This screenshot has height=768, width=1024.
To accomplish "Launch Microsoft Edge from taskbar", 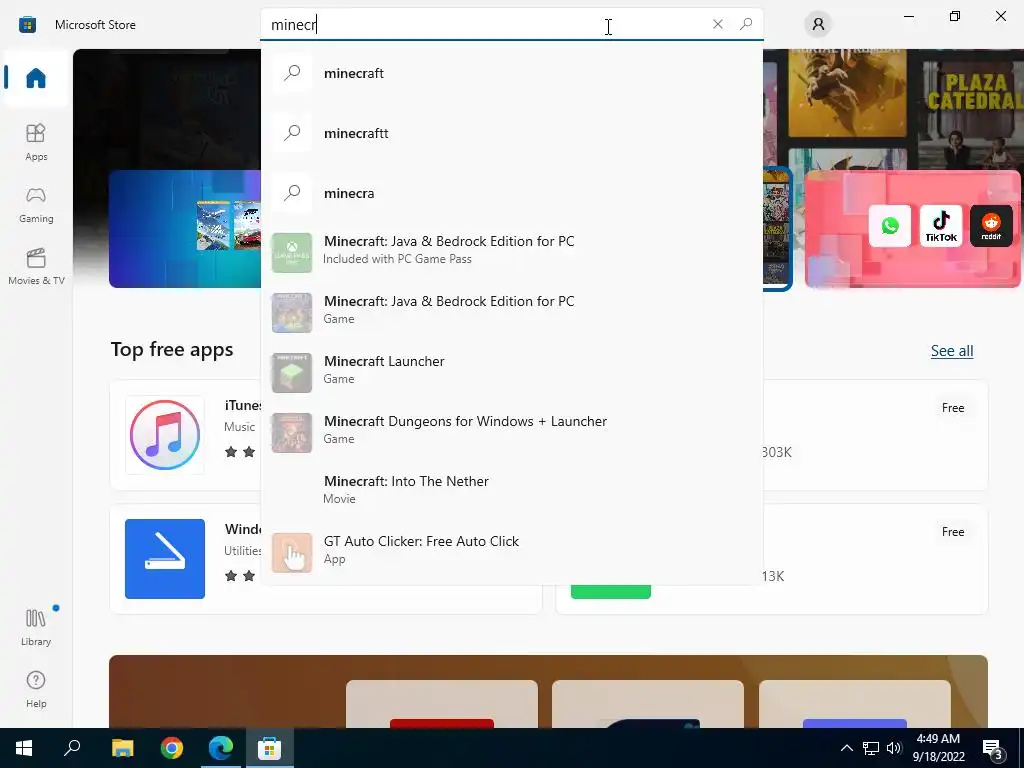I will tap(221, 748).
